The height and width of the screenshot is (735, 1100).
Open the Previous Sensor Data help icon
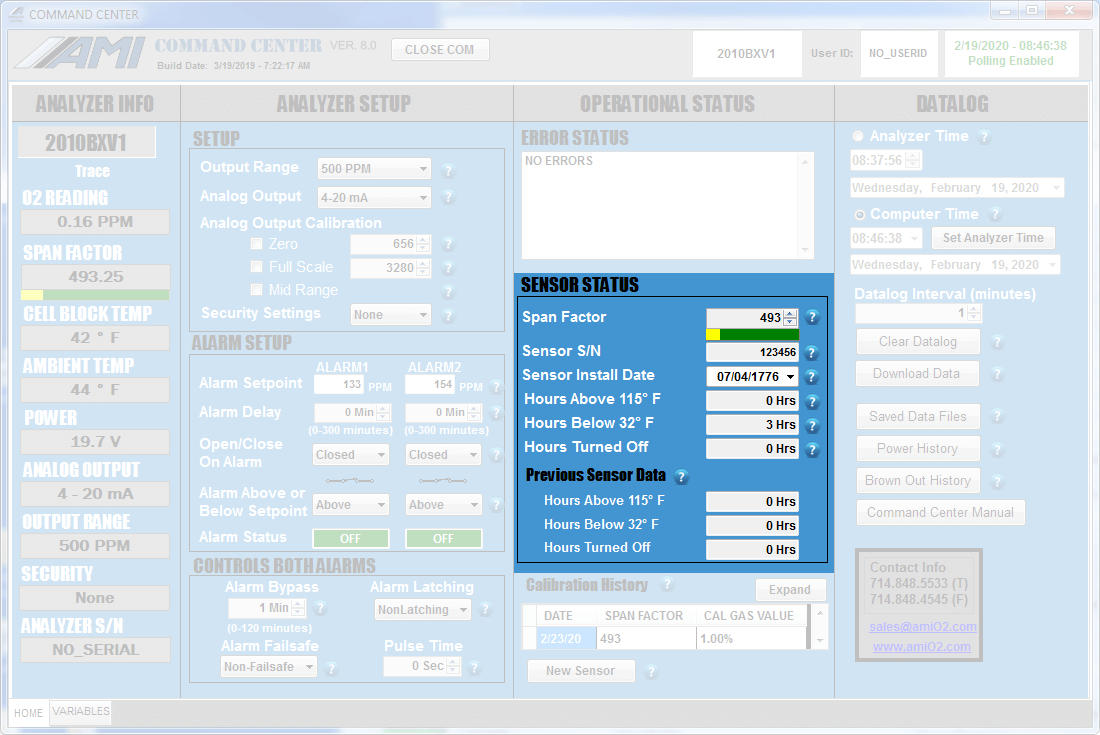(x=680, y=477)
